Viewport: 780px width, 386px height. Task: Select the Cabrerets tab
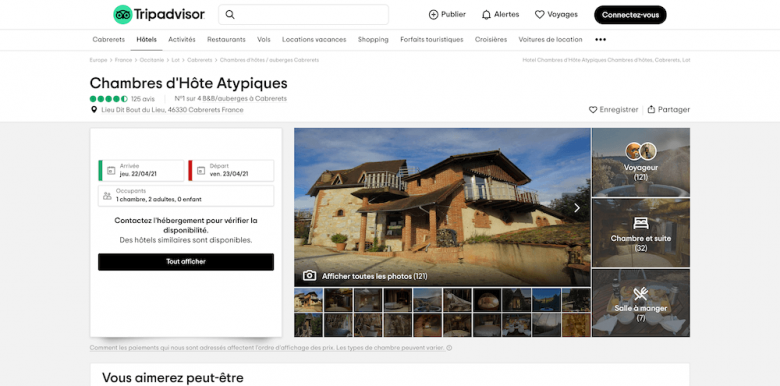click(108, 40)
